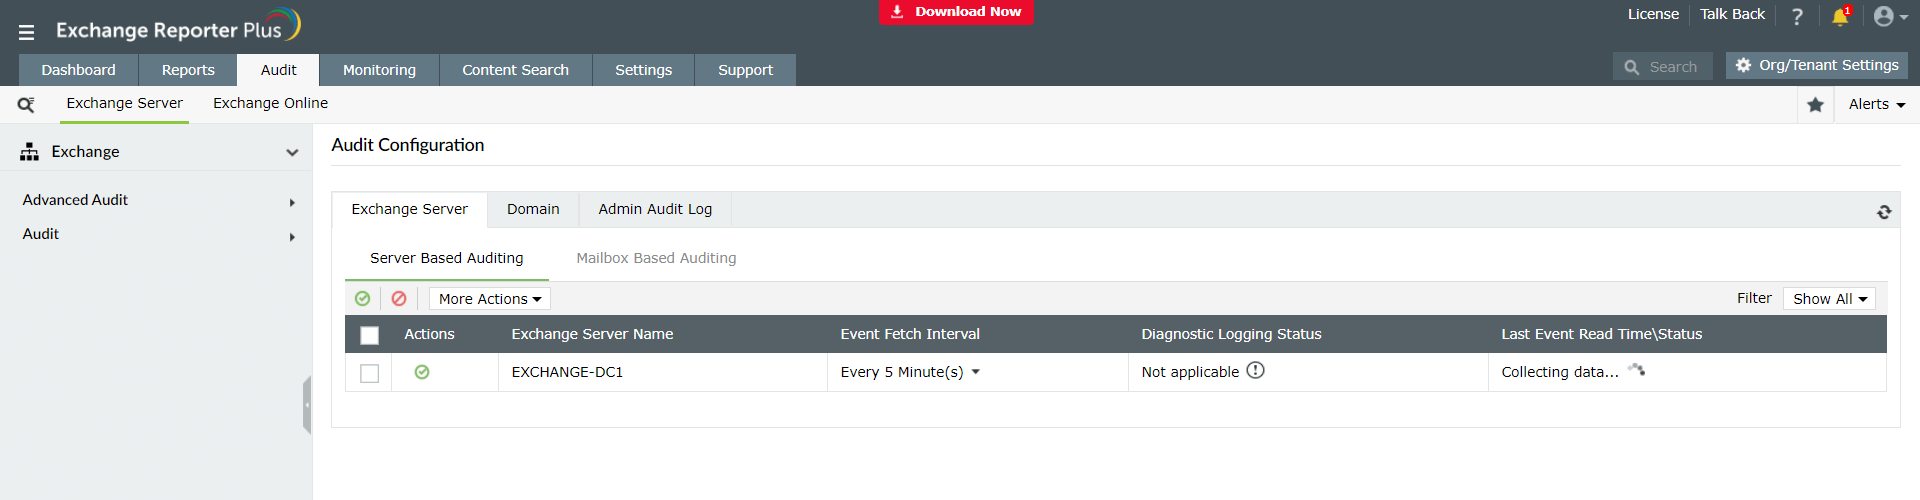Select the Exchange Server configuration tab
Viewport: 1920px width, 500px height.
point(410,209)
